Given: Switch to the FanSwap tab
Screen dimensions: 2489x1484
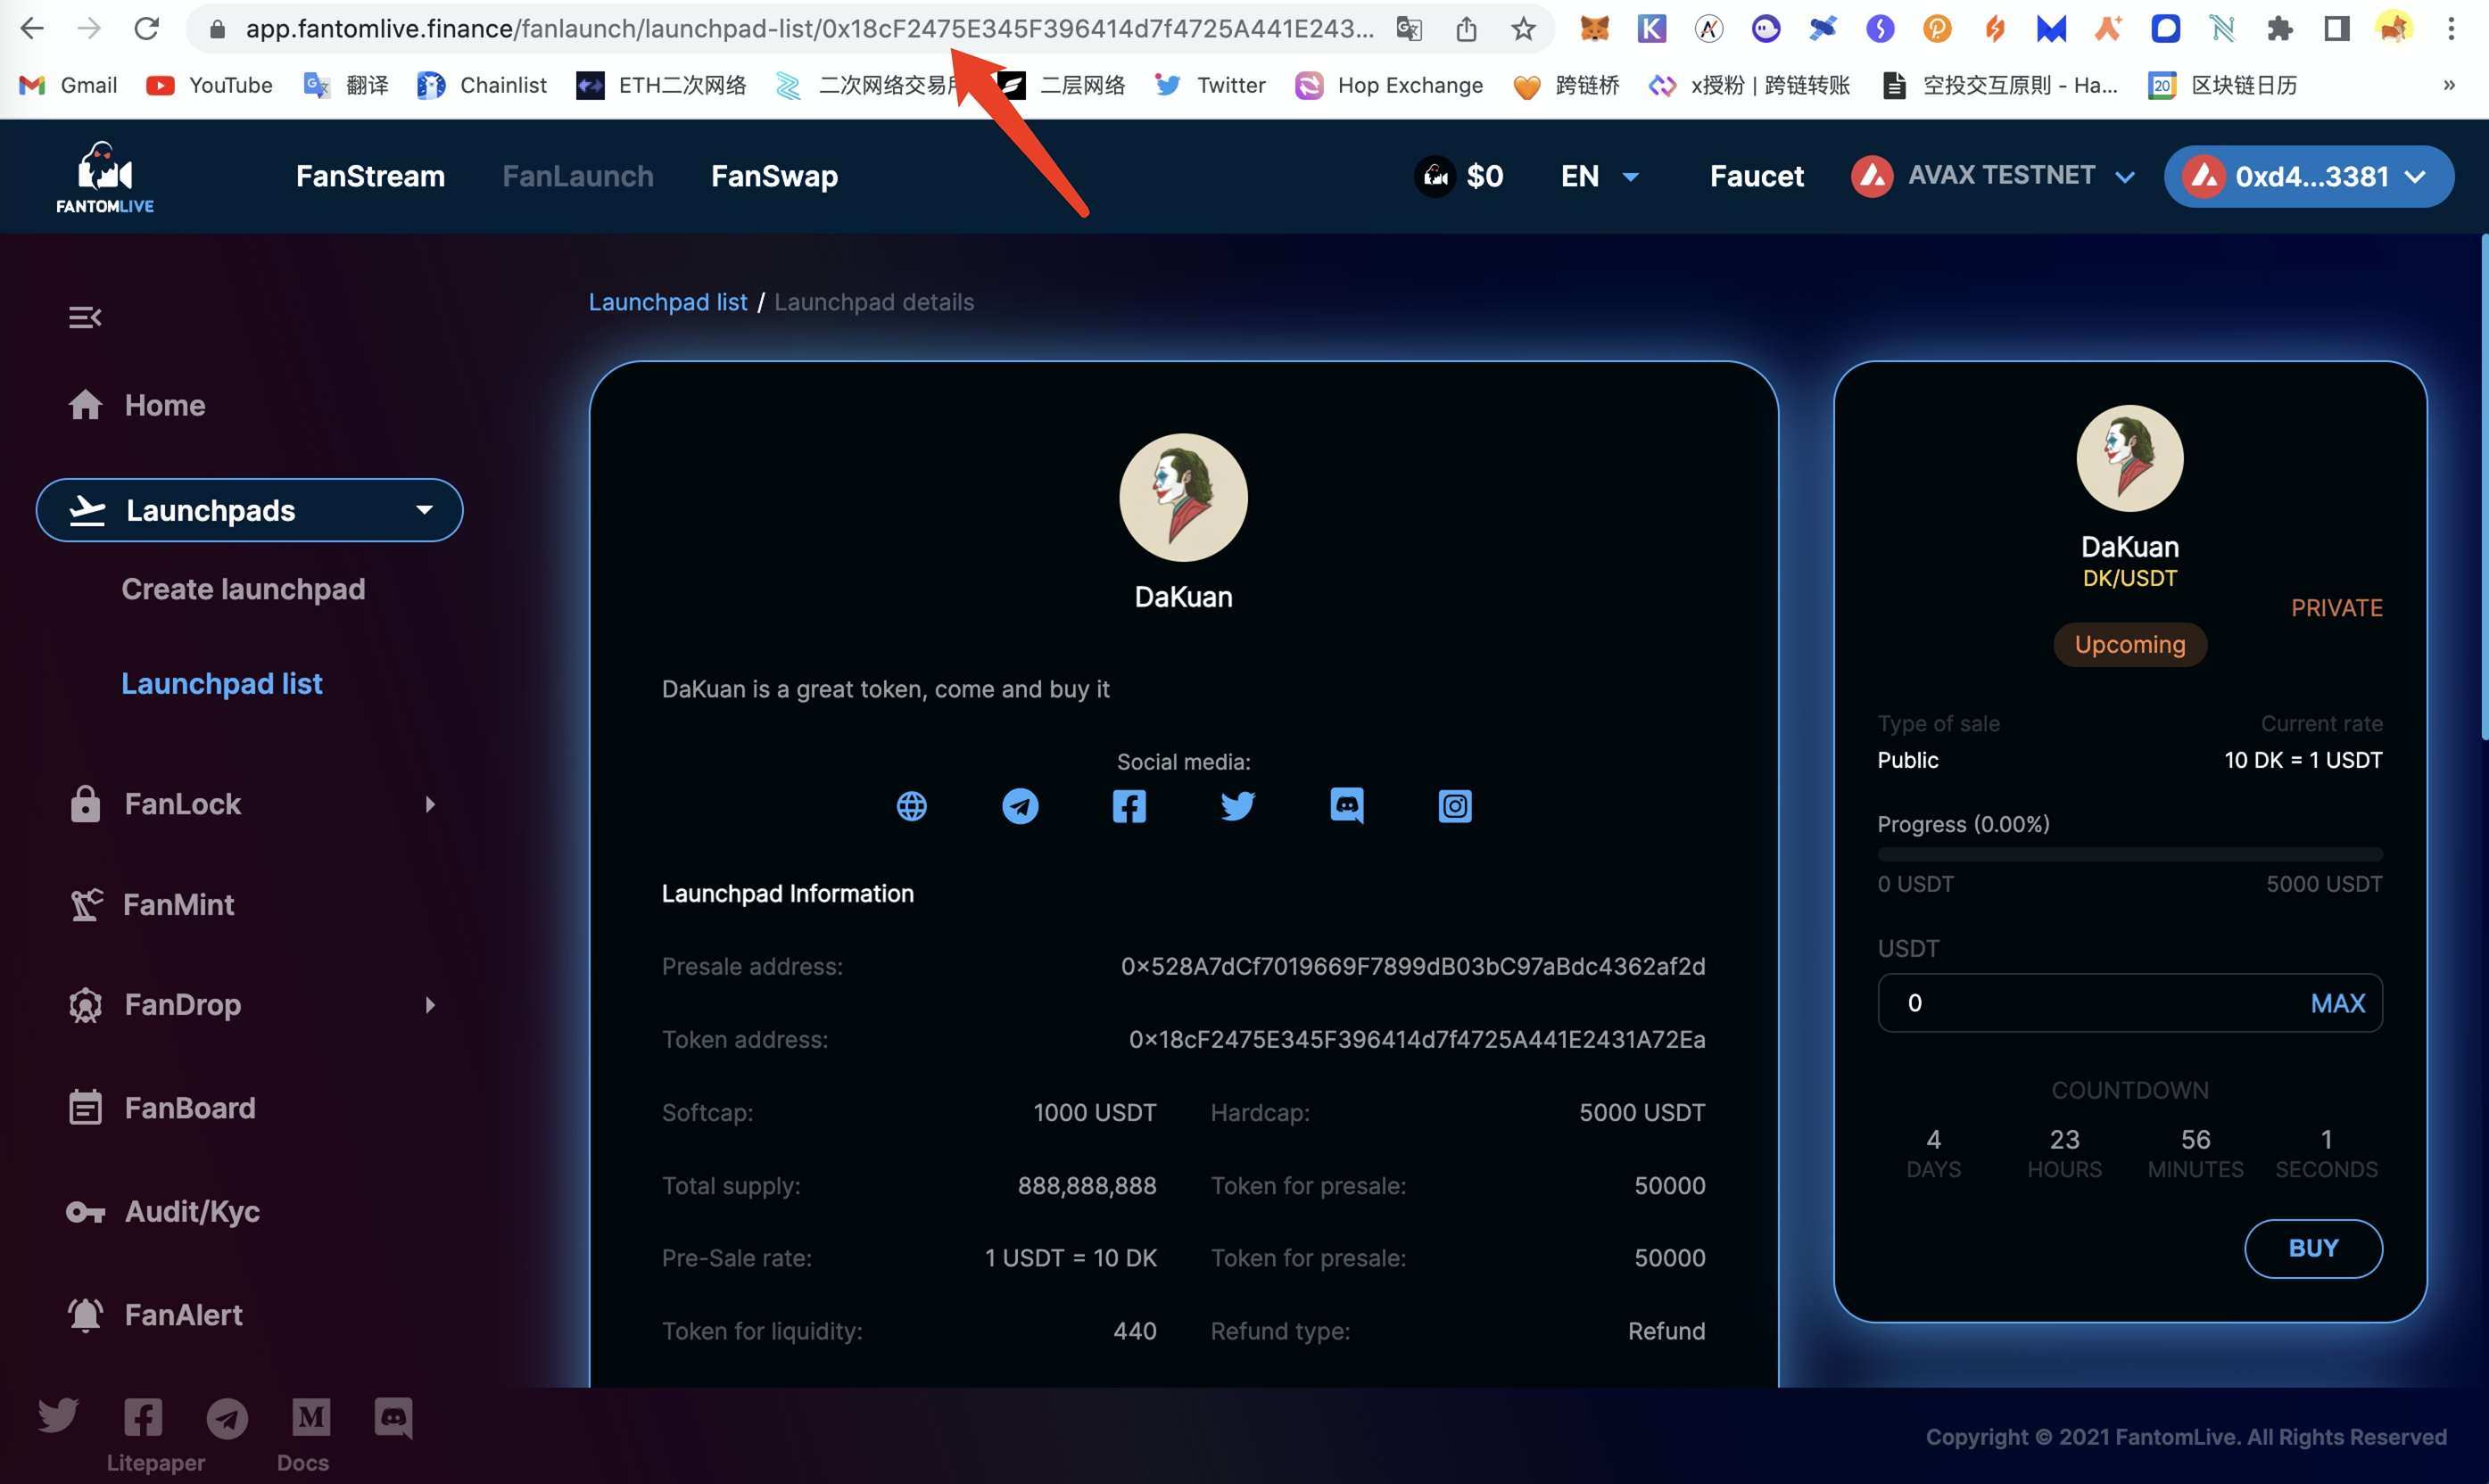Looking at the screenshot, I should pyautogui.click(x=774, y=177).
